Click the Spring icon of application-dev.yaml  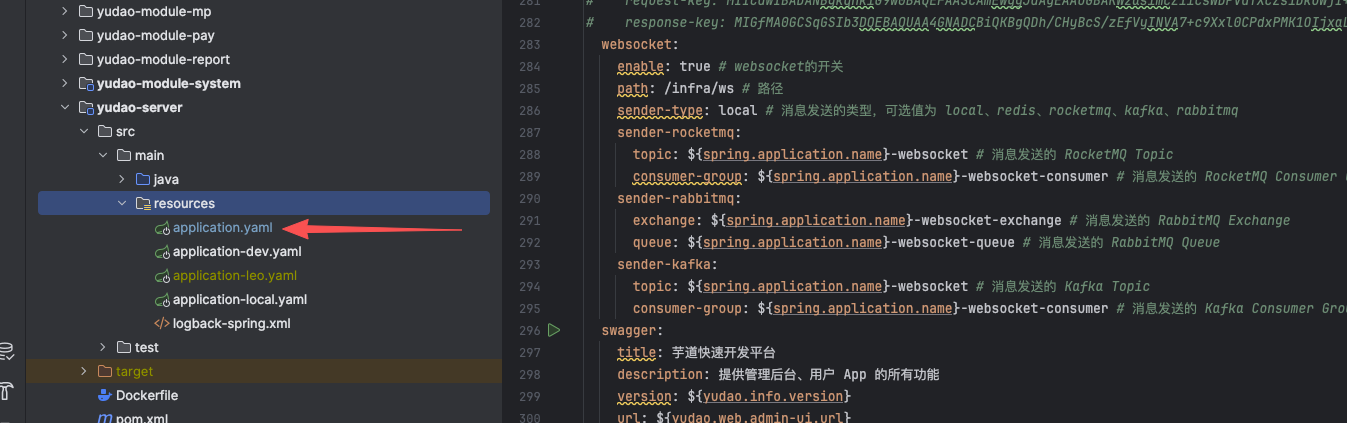tap(161, 252)
